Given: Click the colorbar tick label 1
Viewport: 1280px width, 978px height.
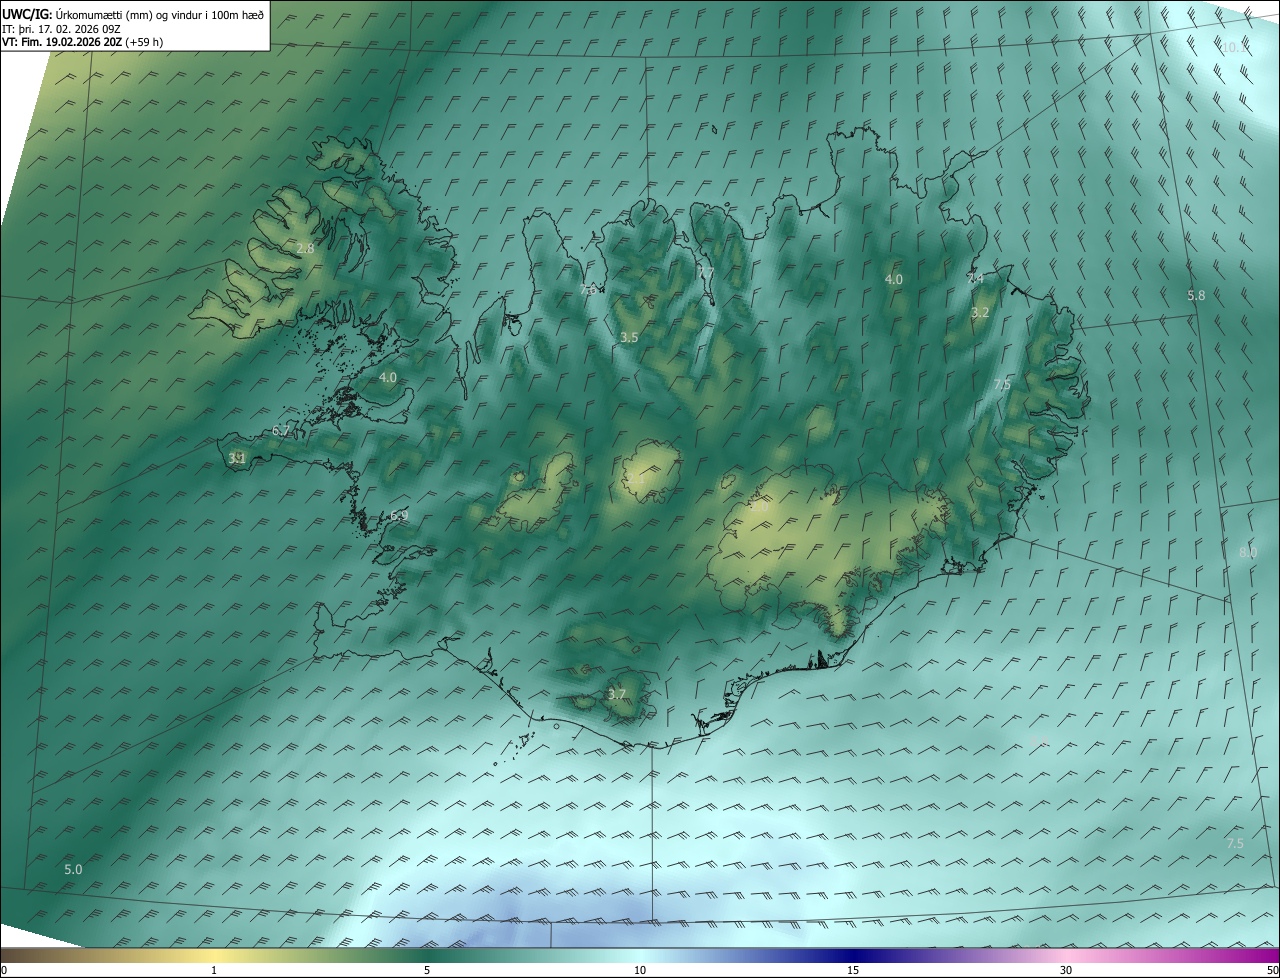Looking at the screenshot, I should click(214, 970).
